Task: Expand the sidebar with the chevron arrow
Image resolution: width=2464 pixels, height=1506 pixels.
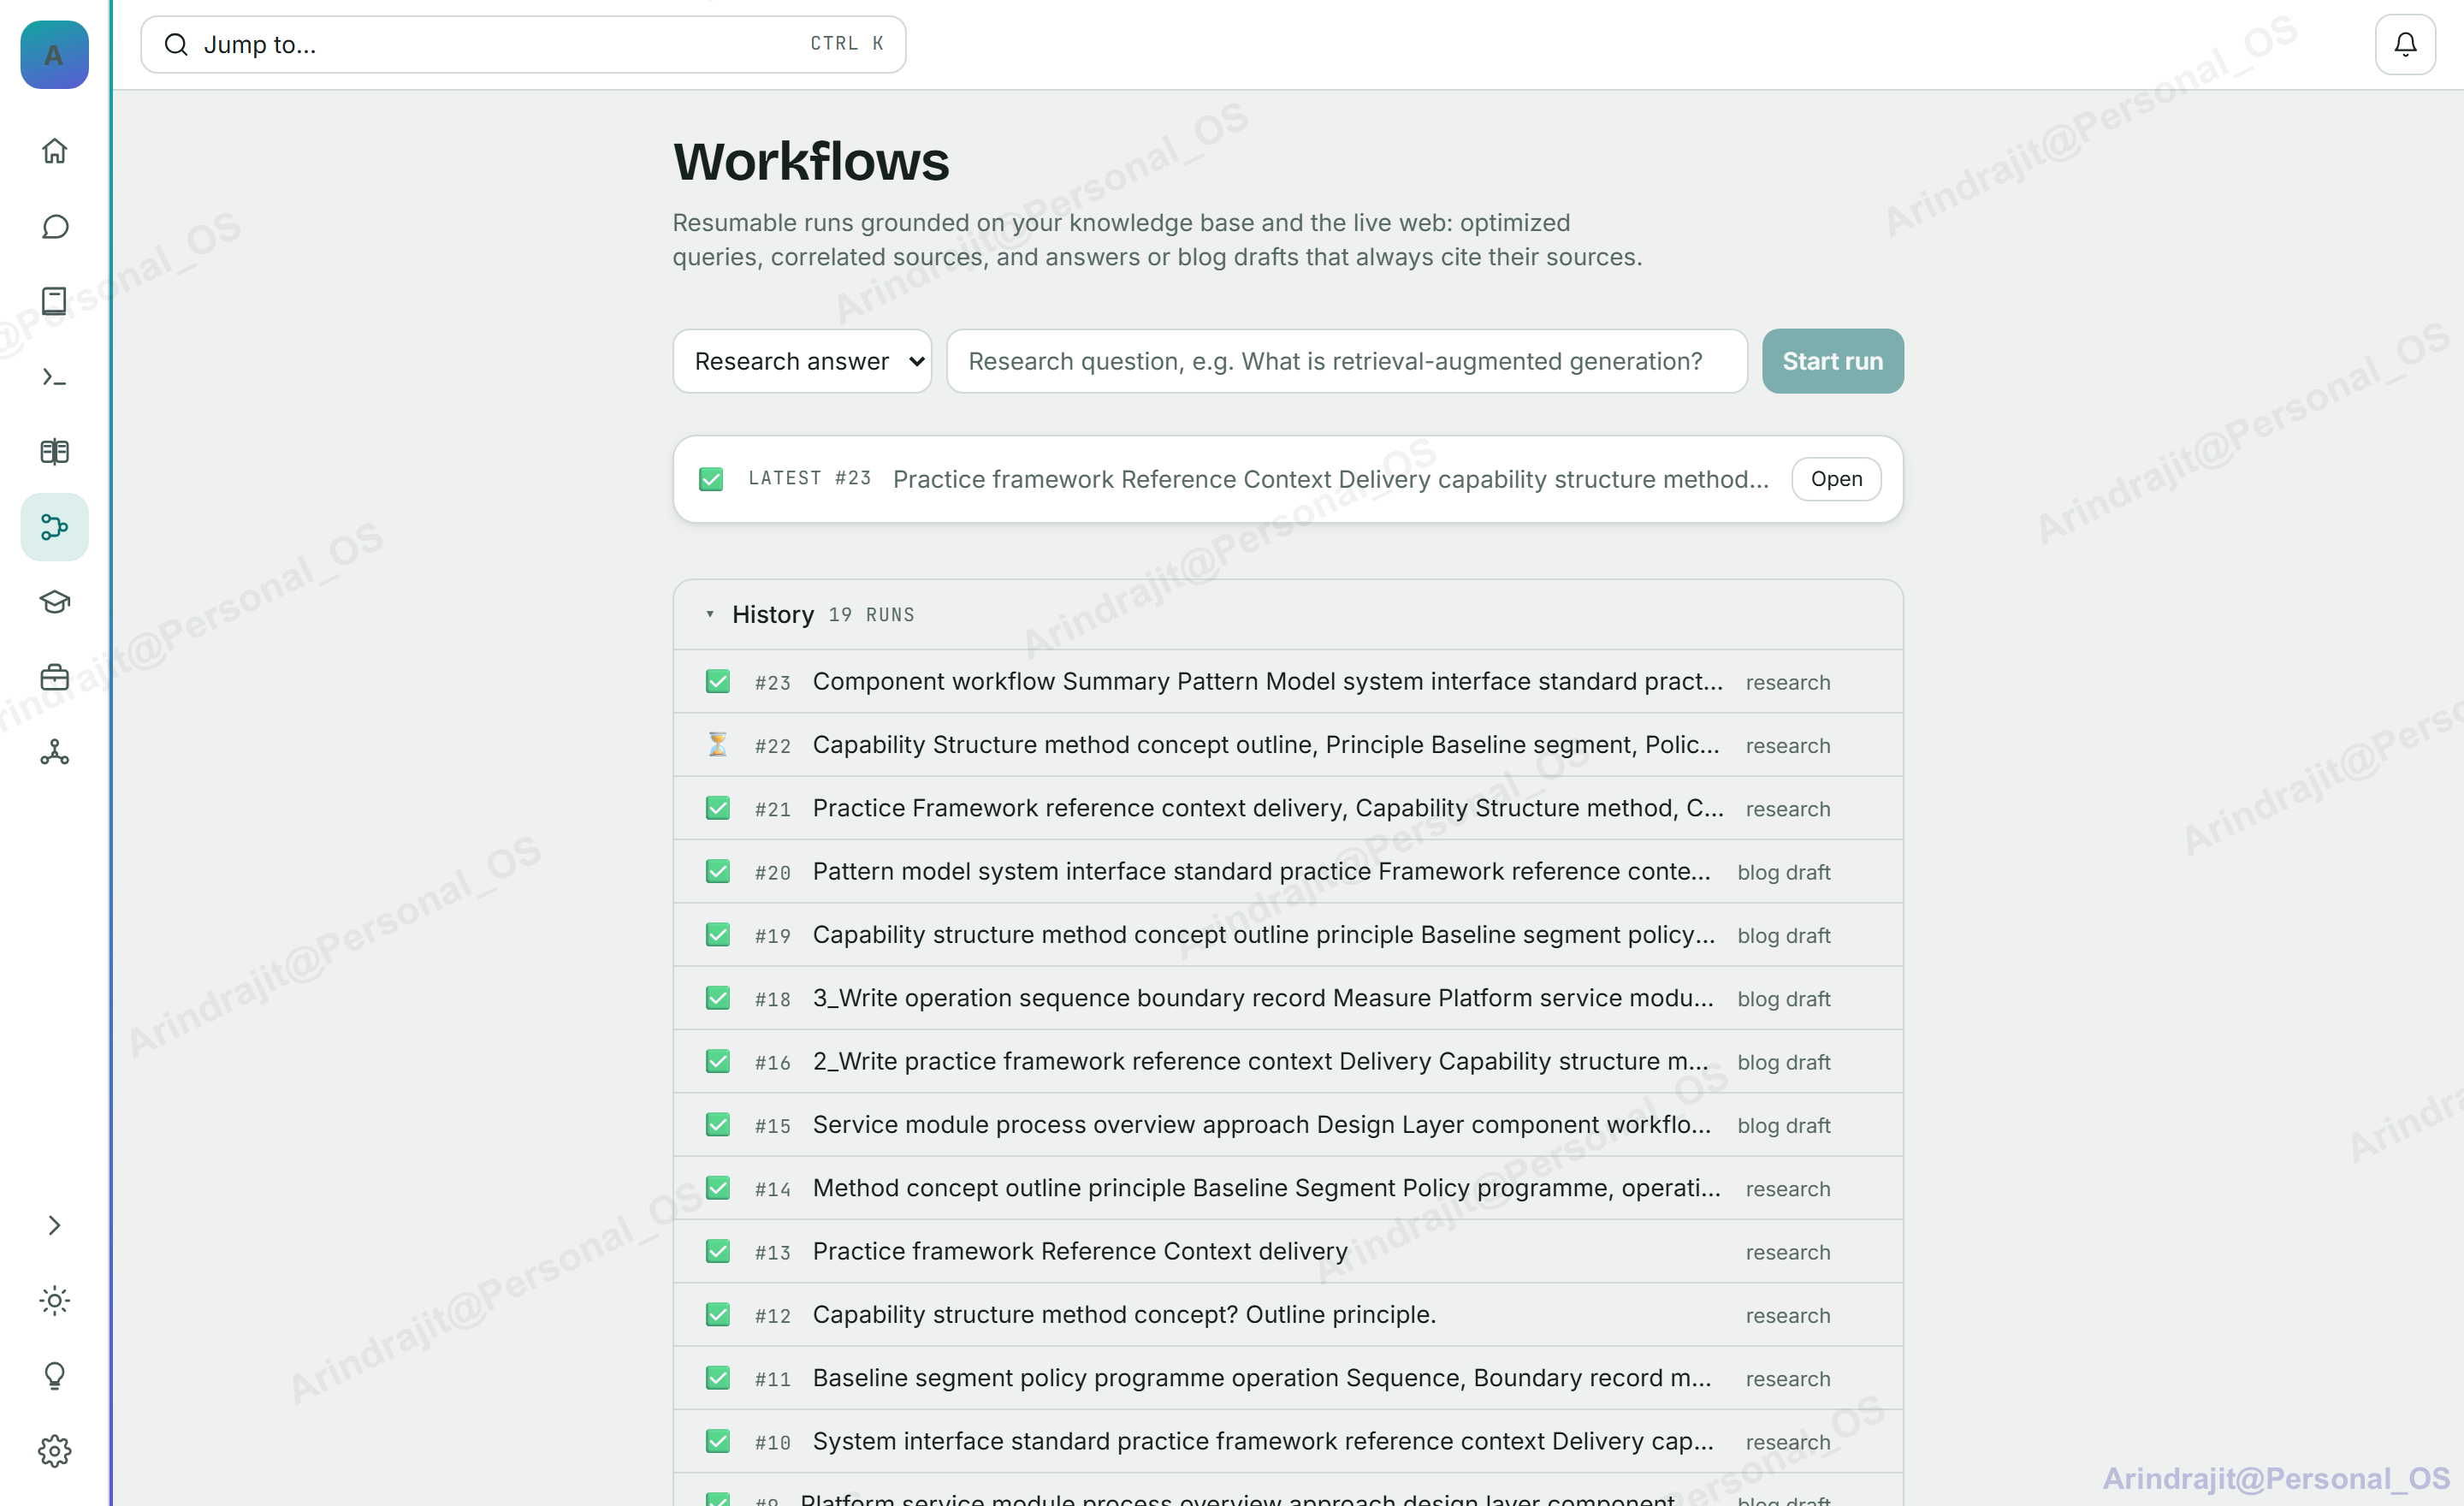Action: click(x=54, y=1225)
